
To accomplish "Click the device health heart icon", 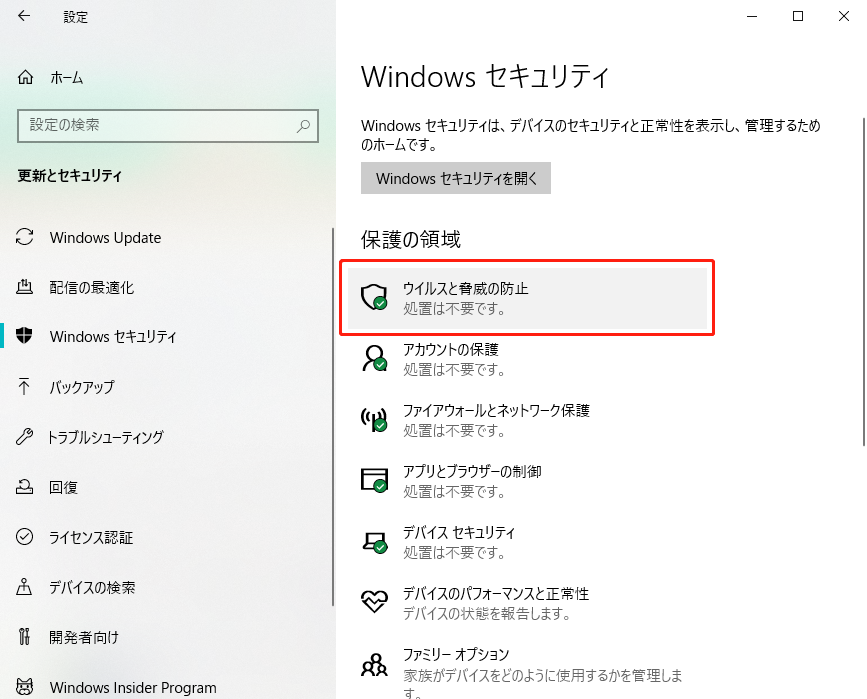I will click(374, 602).
